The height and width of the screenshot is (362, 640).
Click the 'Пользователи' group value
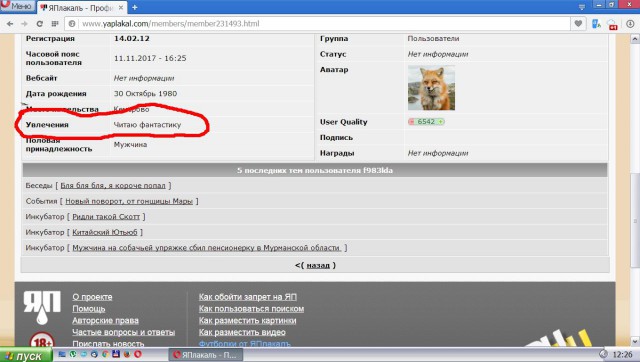pos(433,38)
